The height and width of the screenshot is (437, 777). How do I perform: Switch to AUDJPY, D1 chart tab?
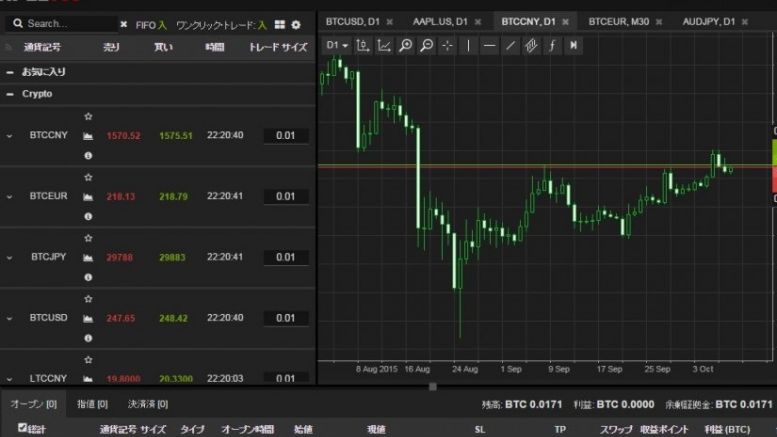[x=709, y=22]
